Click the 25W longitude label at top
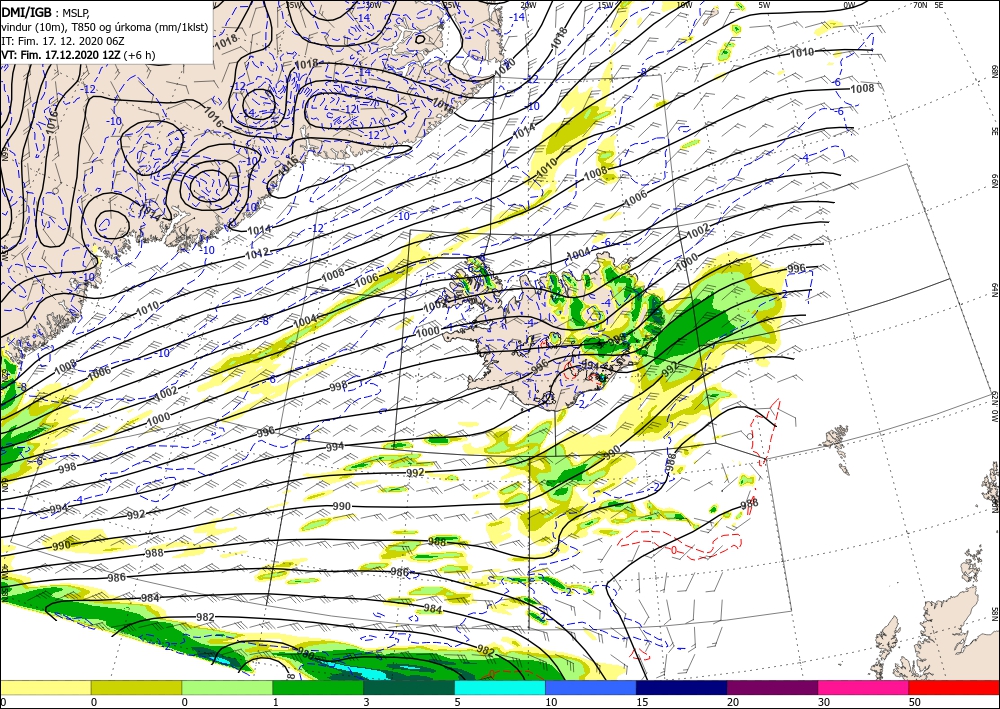The height and width of the screenshot is (709, 1000). coord(450,5)
